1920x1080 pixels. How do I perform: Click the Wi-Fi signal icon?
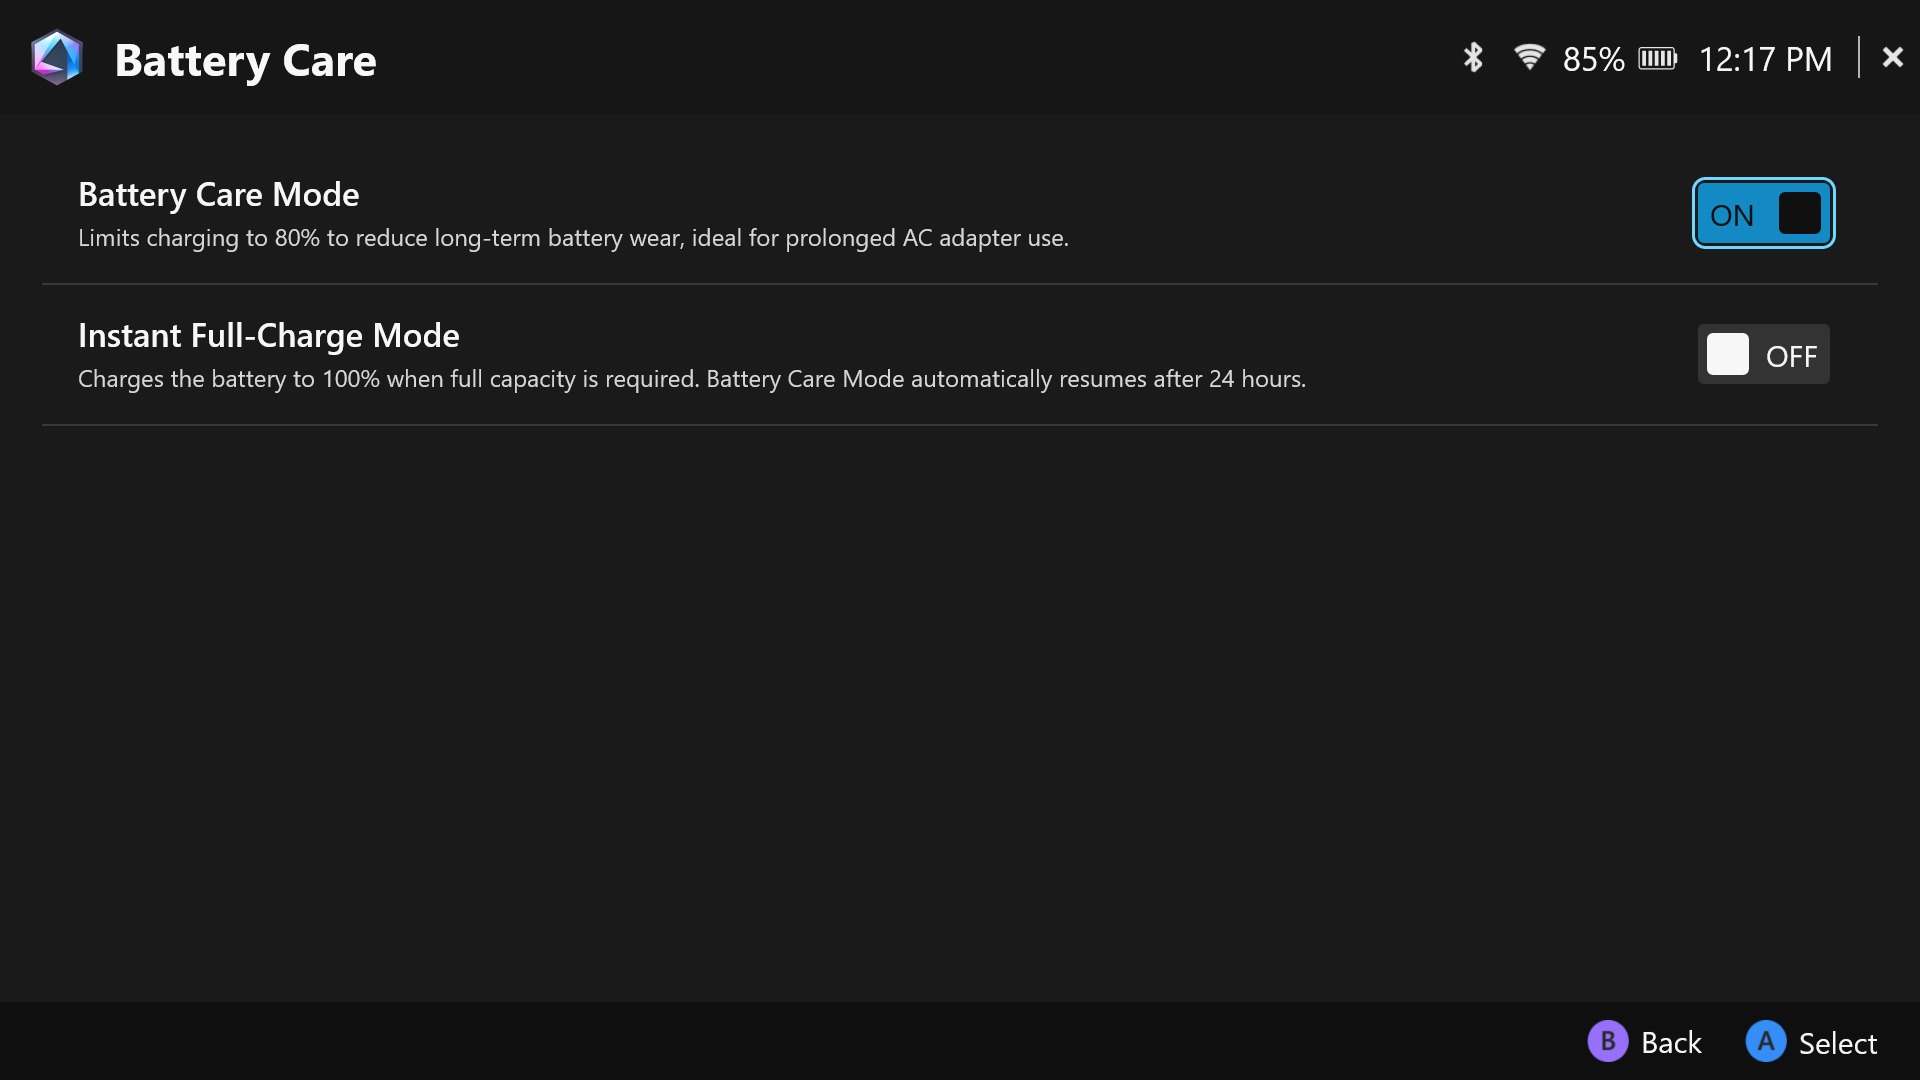(x=1529, y=57)
